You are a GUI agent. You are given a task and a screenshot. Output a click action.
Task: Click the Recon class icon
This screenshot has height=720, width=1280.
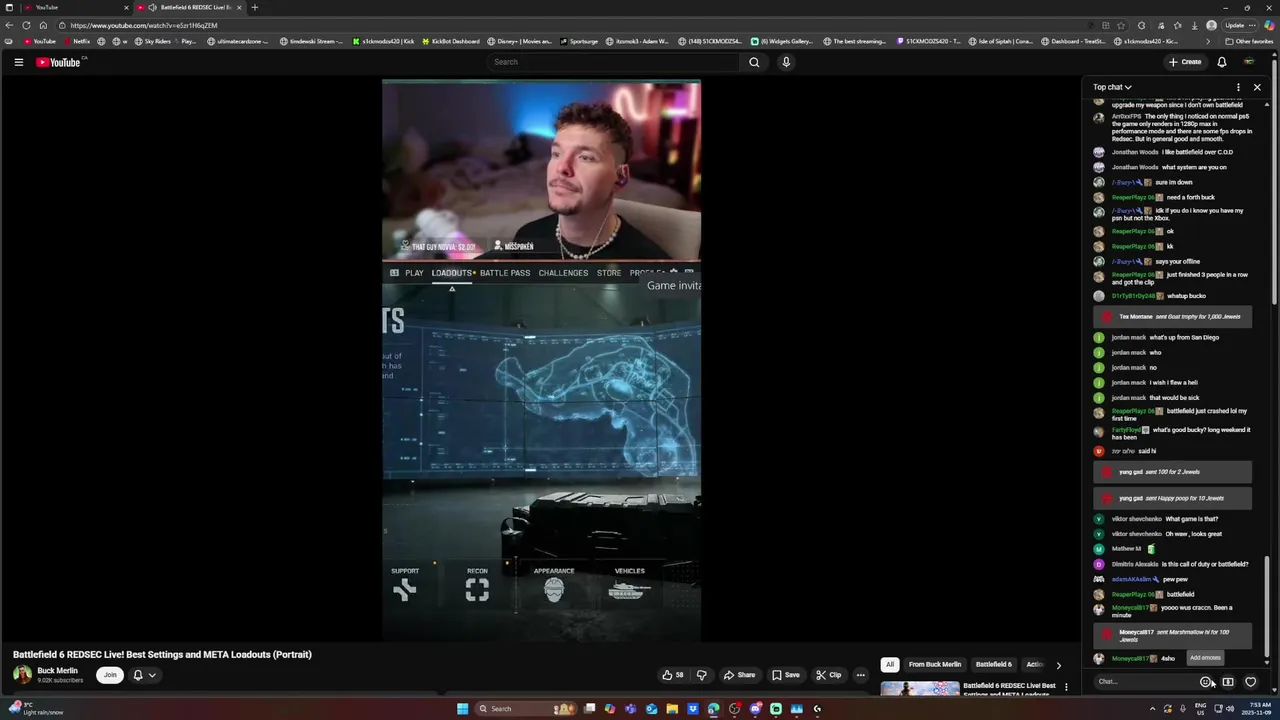[x=477, y=590]
